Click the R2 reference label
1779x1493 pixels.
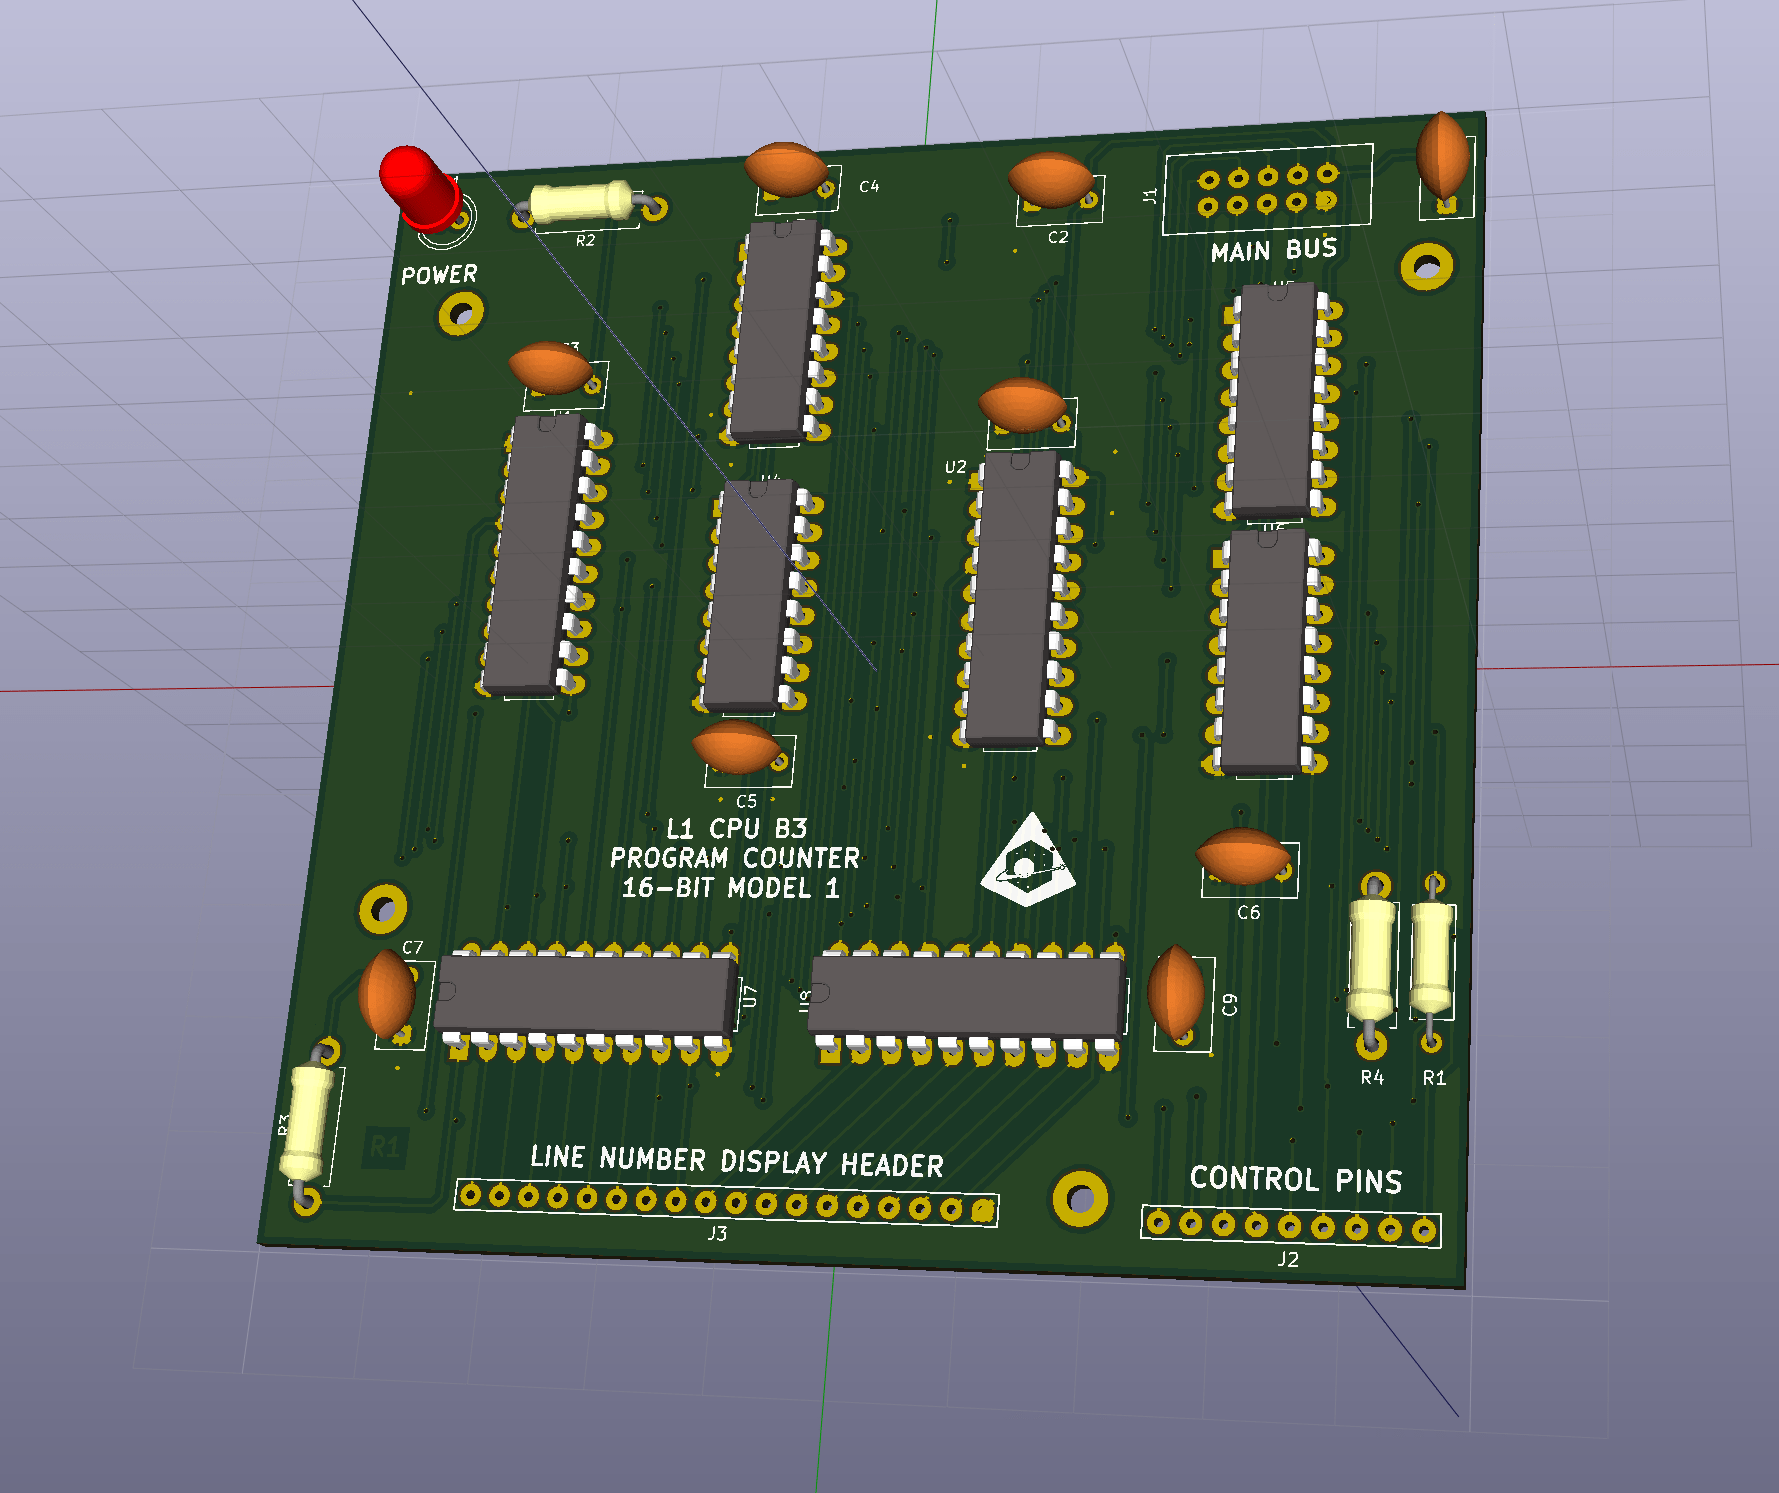click(x=585, y=240)
